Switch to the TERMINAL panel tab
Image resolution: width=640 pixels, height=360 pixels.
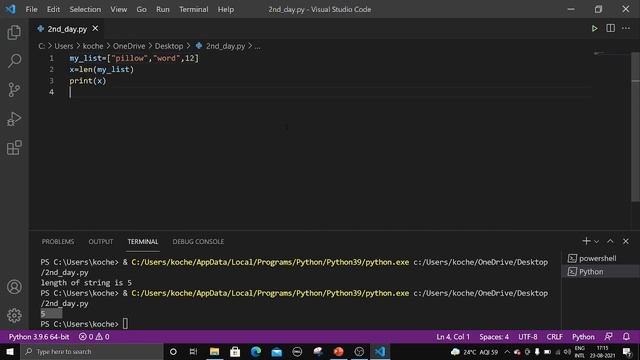pyautogui.click(x=142, y=242)
